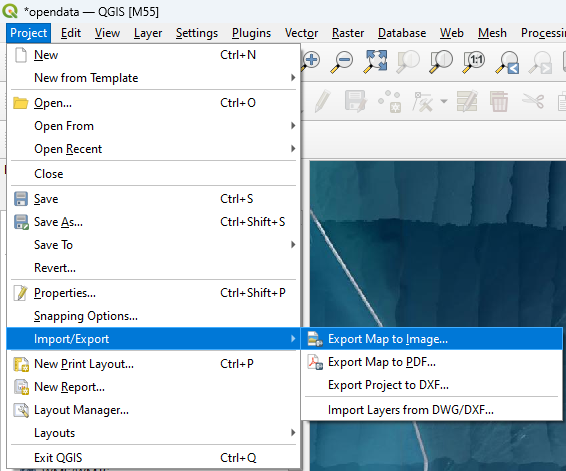Screen dimensions: 566x471
Task: Click the Zoom In magnifier icon
Action: (311, 61)
